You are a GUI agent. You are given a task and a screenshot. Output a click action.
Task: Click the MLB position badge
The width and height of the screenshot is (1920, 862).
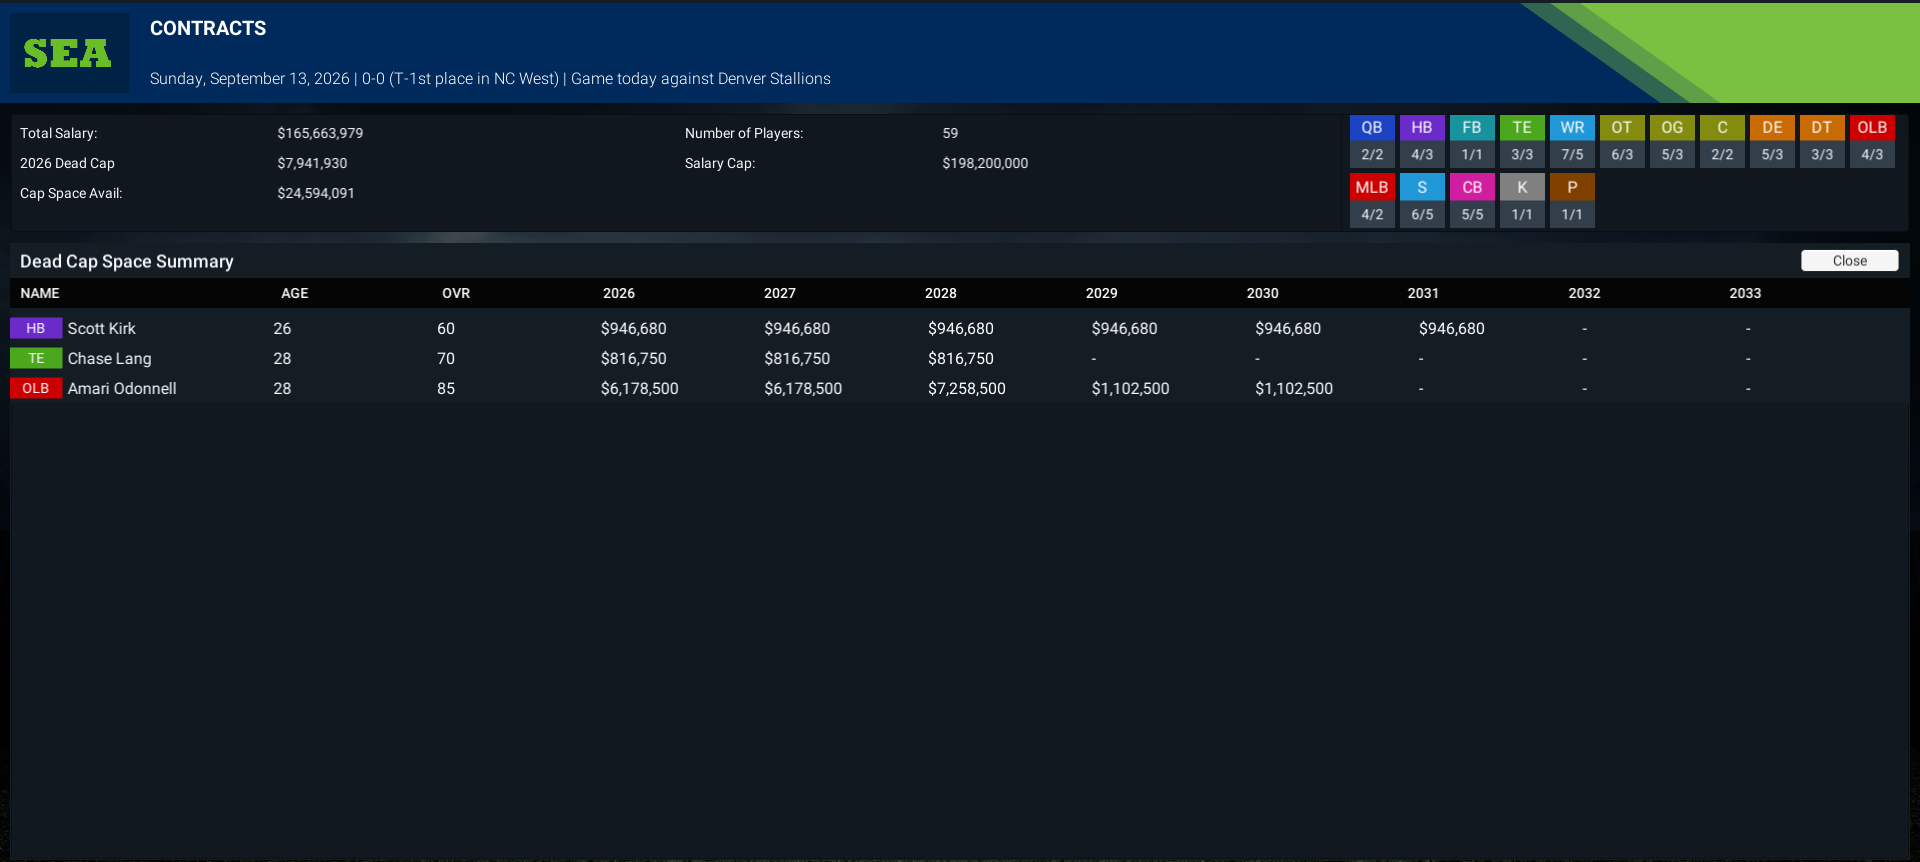(x=1372, y=188)
